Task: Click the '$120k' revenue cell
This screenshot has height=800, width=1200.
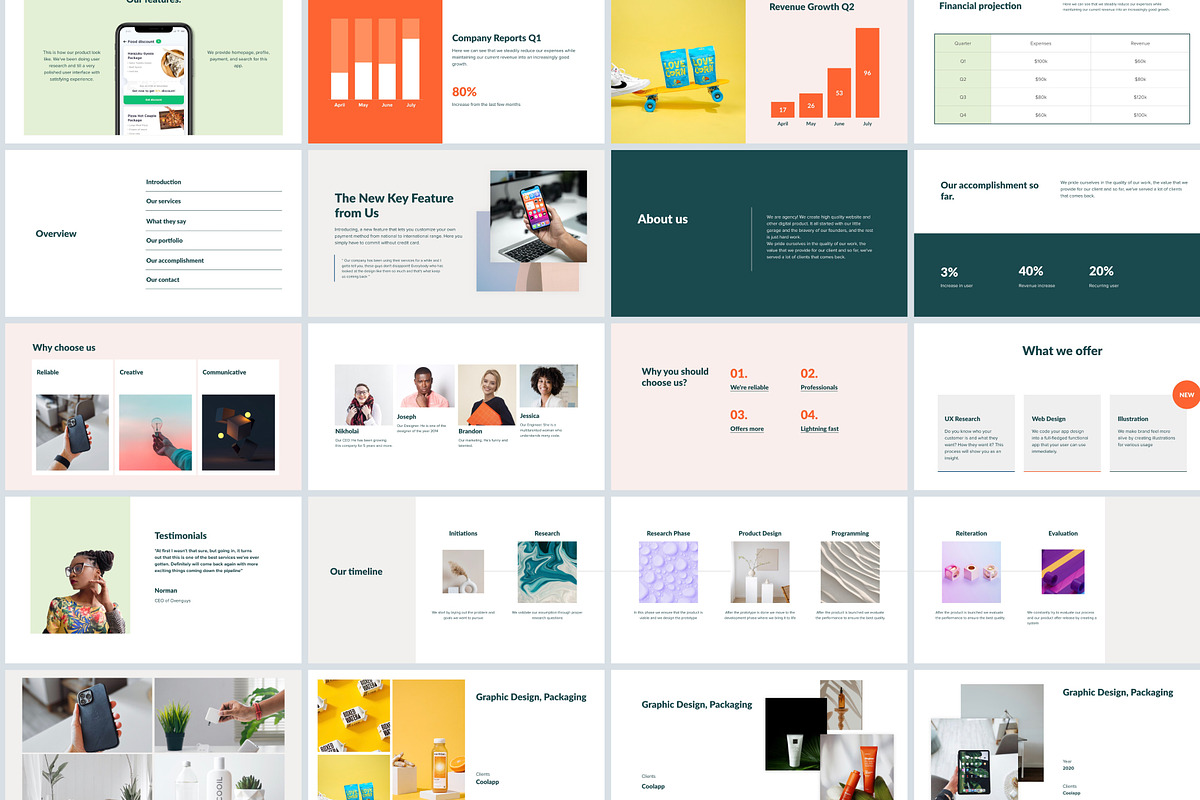Action: (x=1140, y=97)
